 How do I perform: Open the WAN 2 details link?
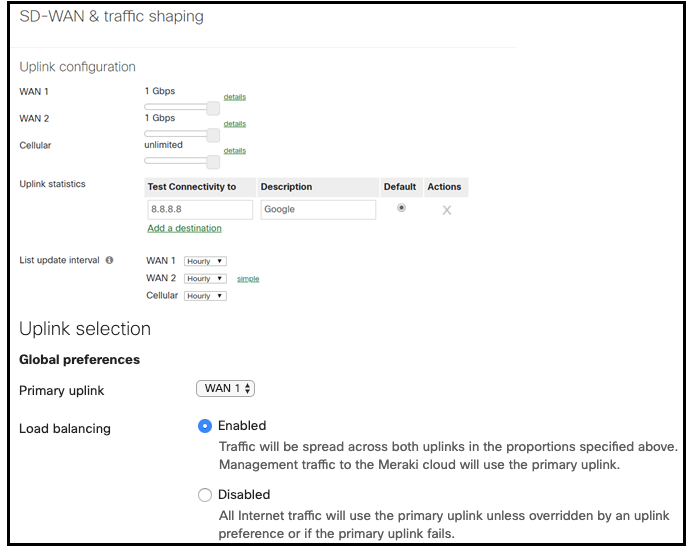235,124
